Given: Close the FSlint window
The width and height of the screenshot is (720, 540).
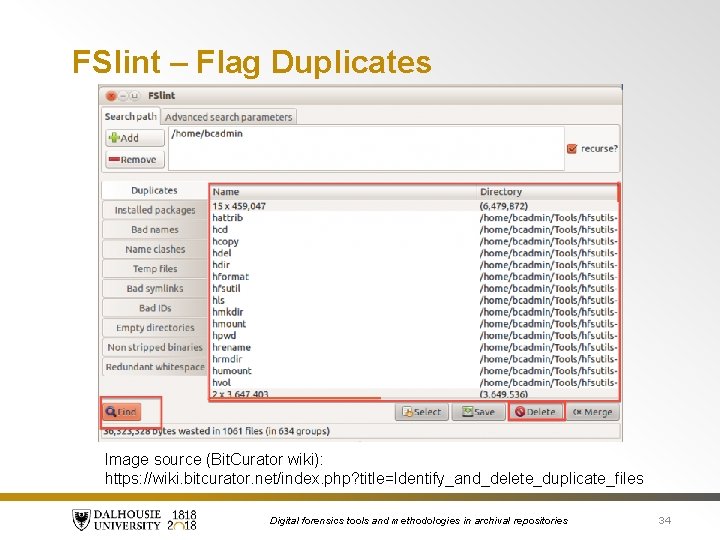Looking at the screenshot, I should click(x=111, y=96).
